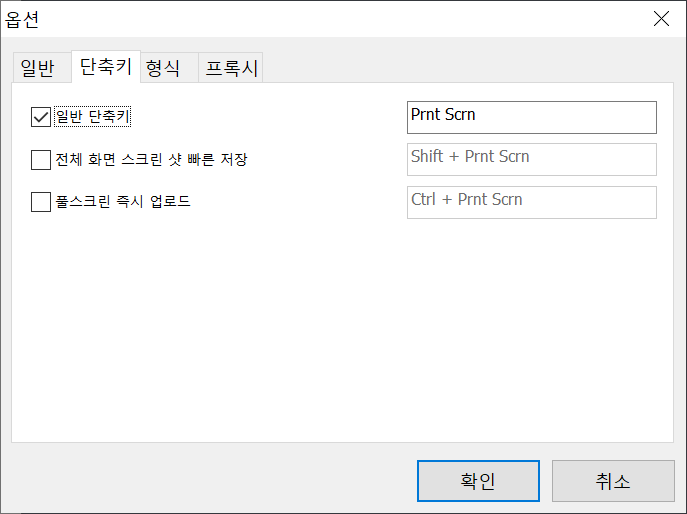687x514 pixels.
Task: Confirm with the 확인 button
Action: [x=478, y=481]
